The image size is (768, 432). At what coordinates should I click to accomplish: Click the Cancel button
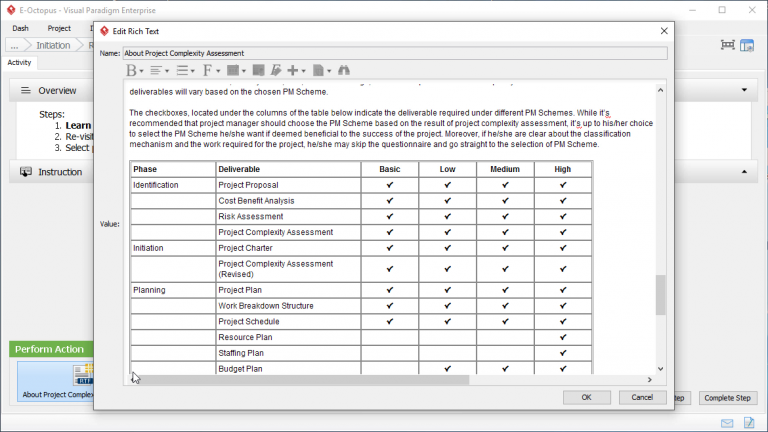(x=642, y=397)
